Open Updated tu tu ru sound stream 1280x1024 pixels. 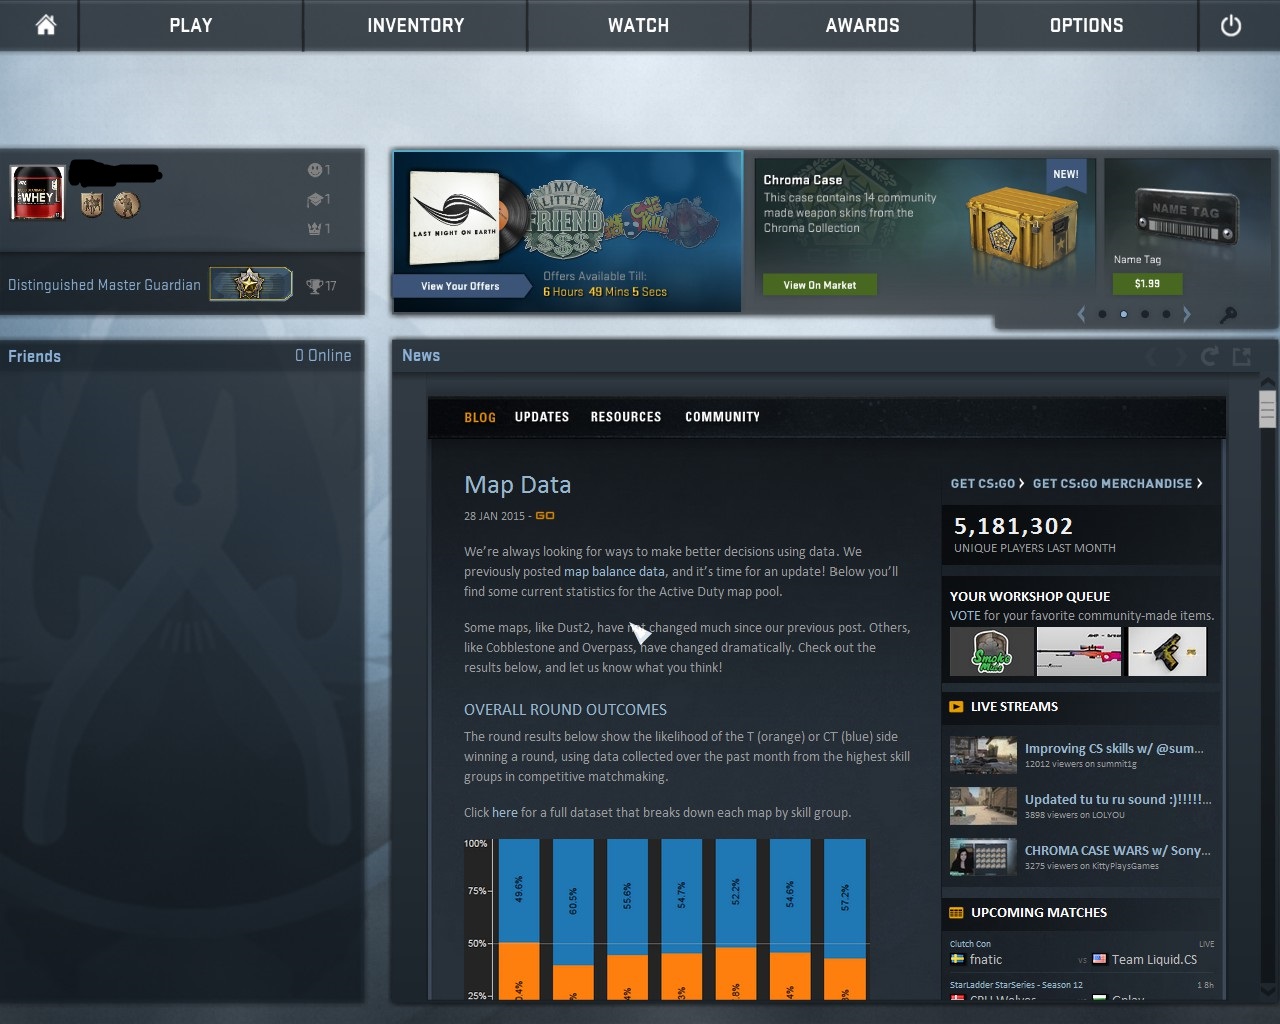tap(1118, 799)
